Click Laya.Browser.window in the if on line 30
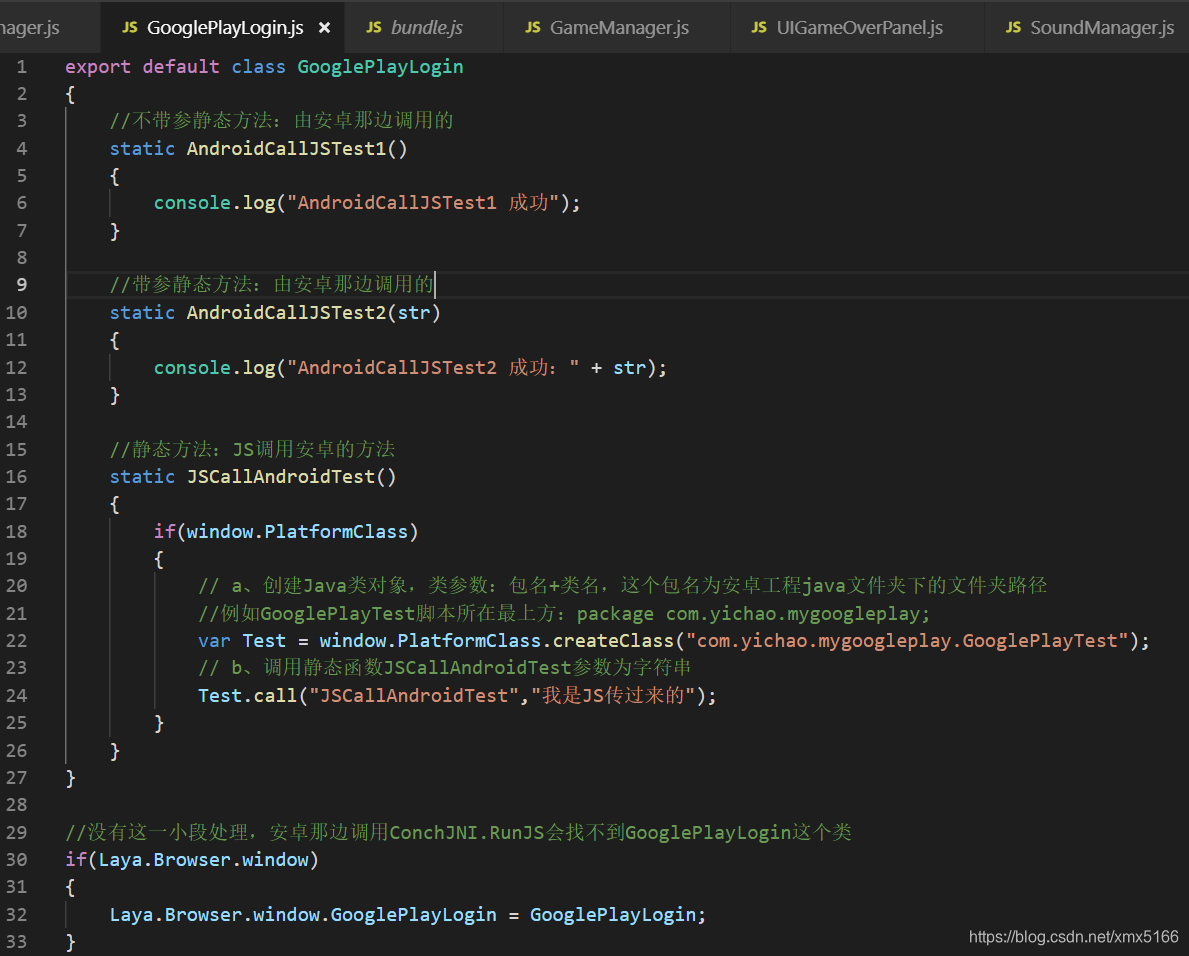The width and height of the screenshot is (1189, 956). pos(203,860)
